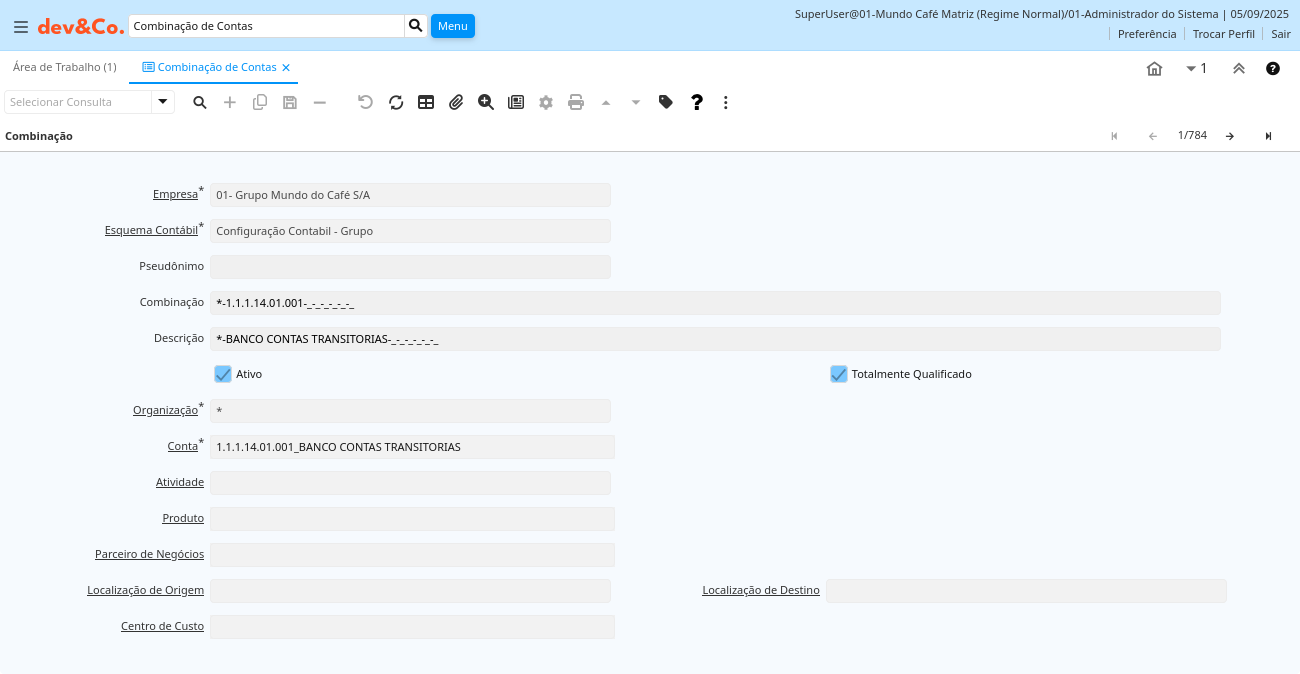Click the Trocar Perfil link
Image resolution: width=1300 pixels, height=674 pixels.
(1223, 33)
